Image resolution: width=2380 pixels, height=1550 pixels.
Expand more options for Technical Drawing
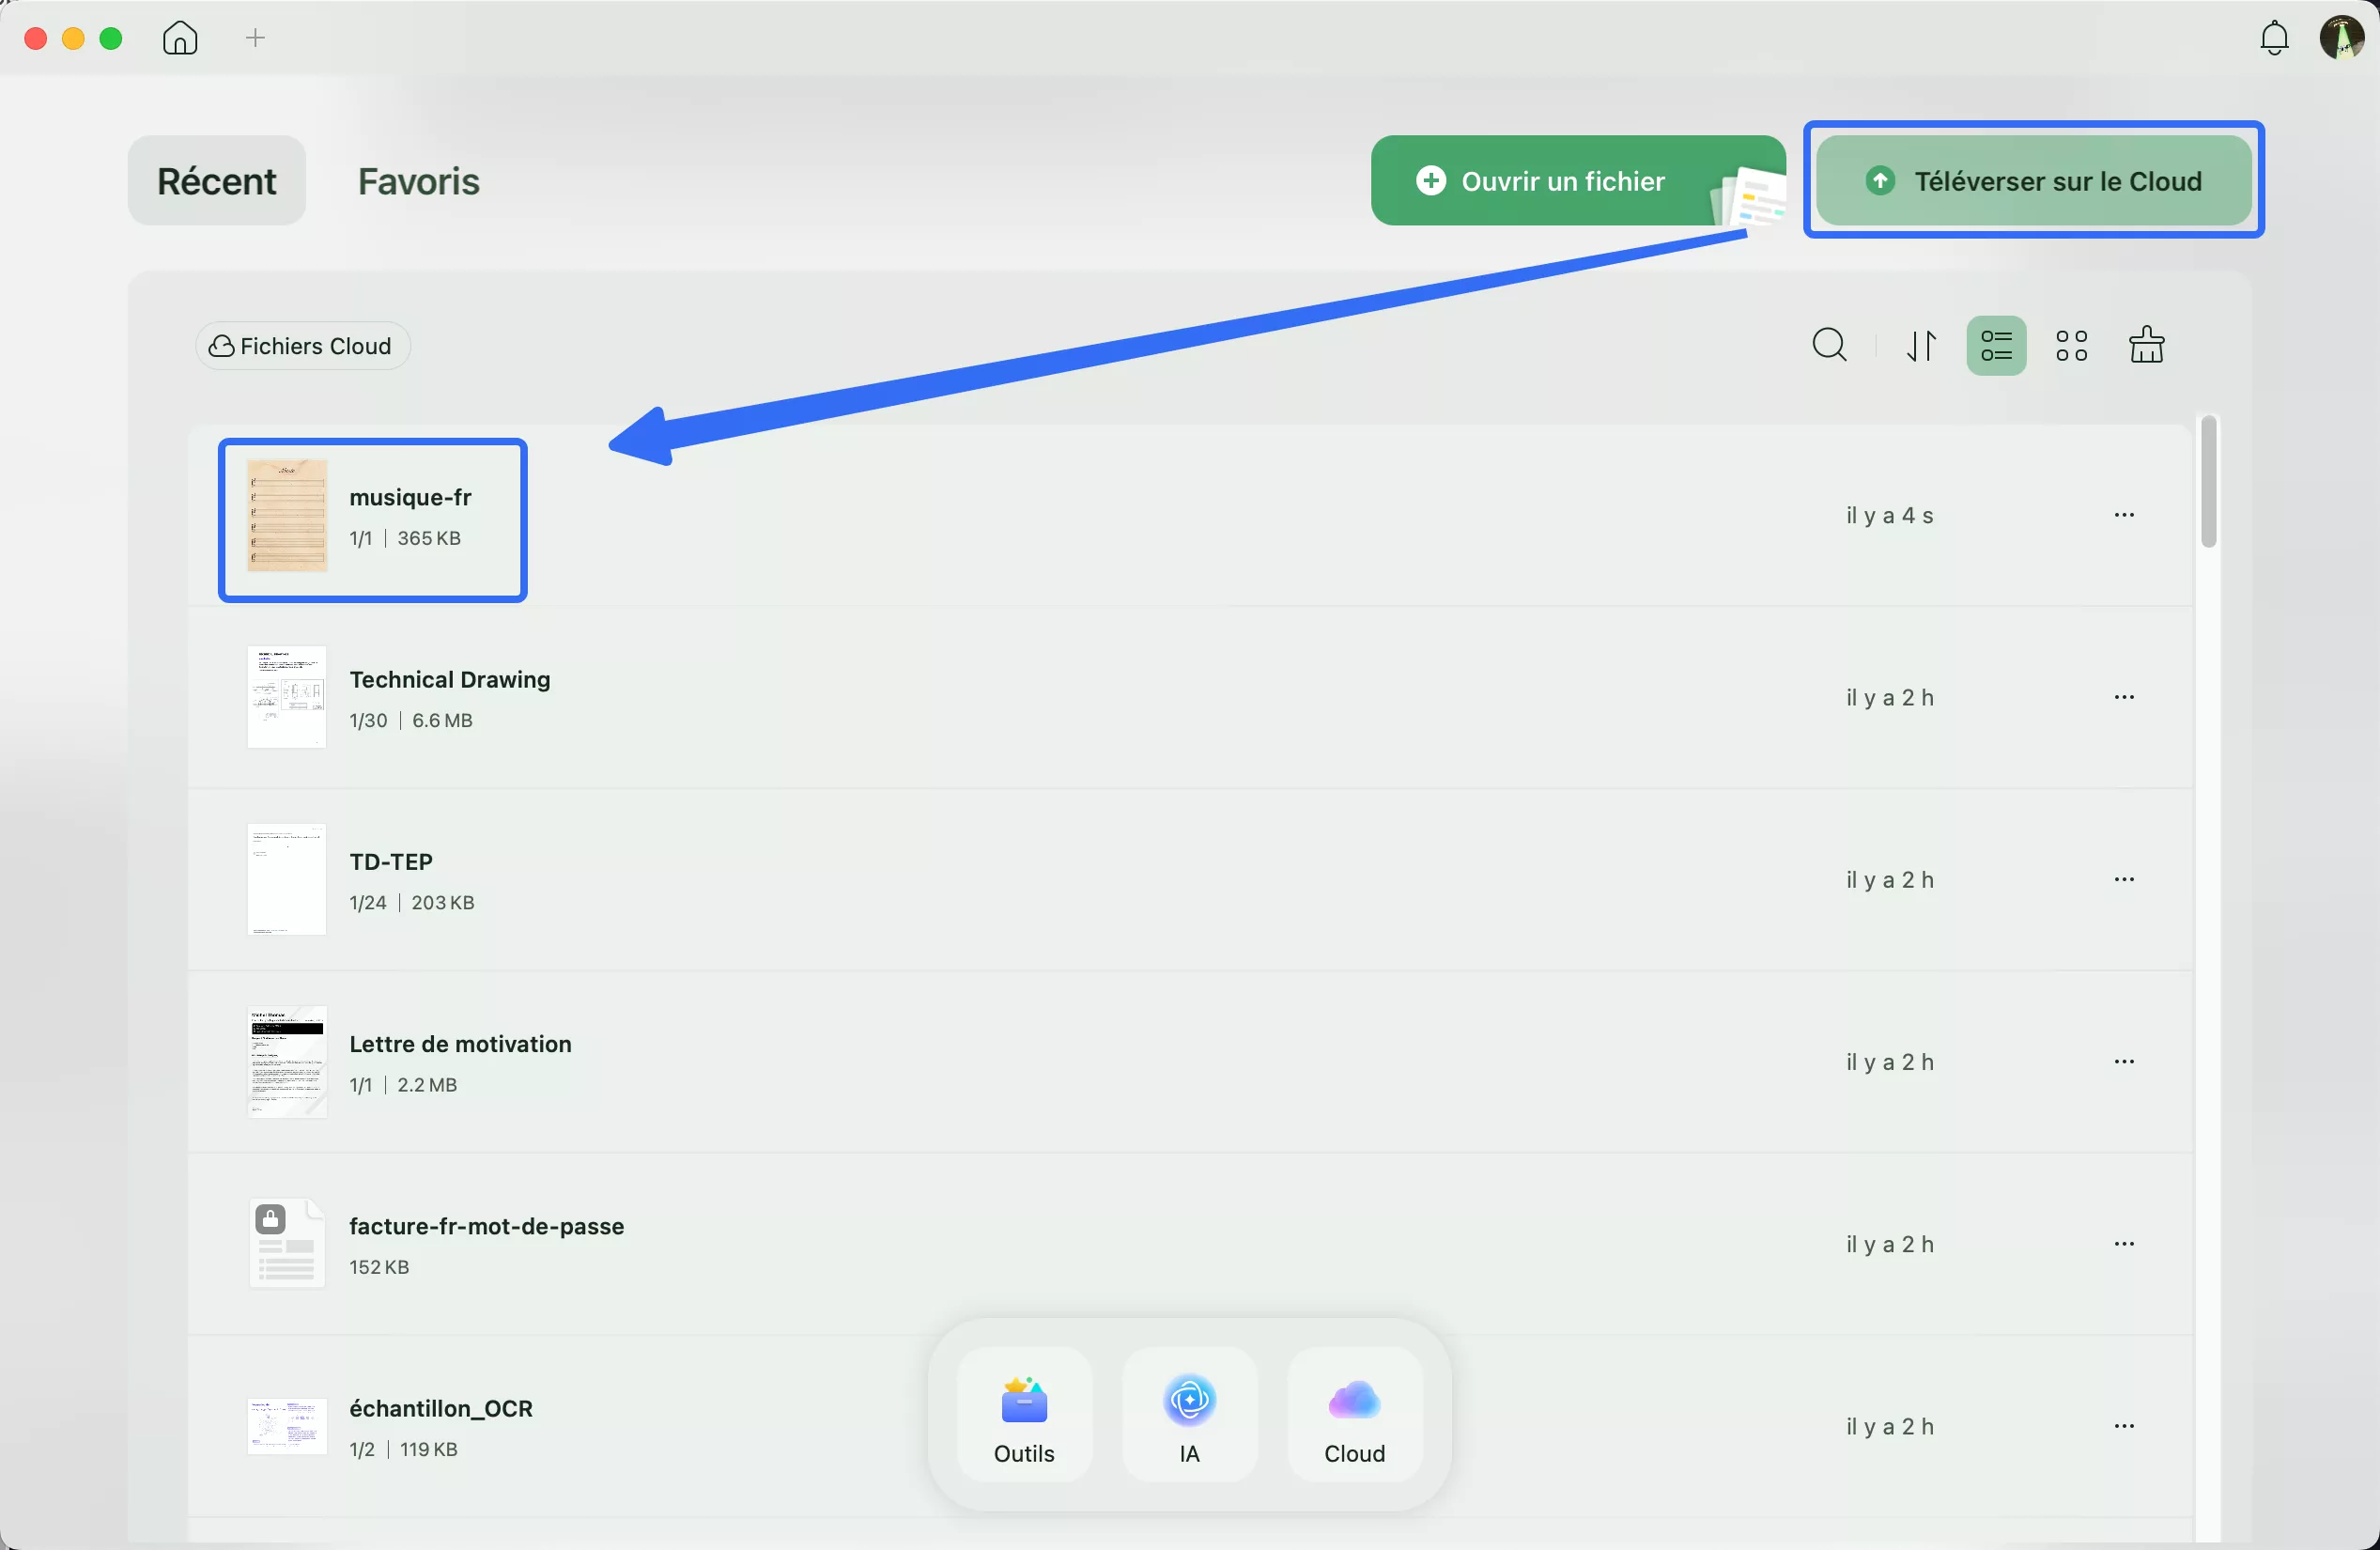tap(2124, 697)
